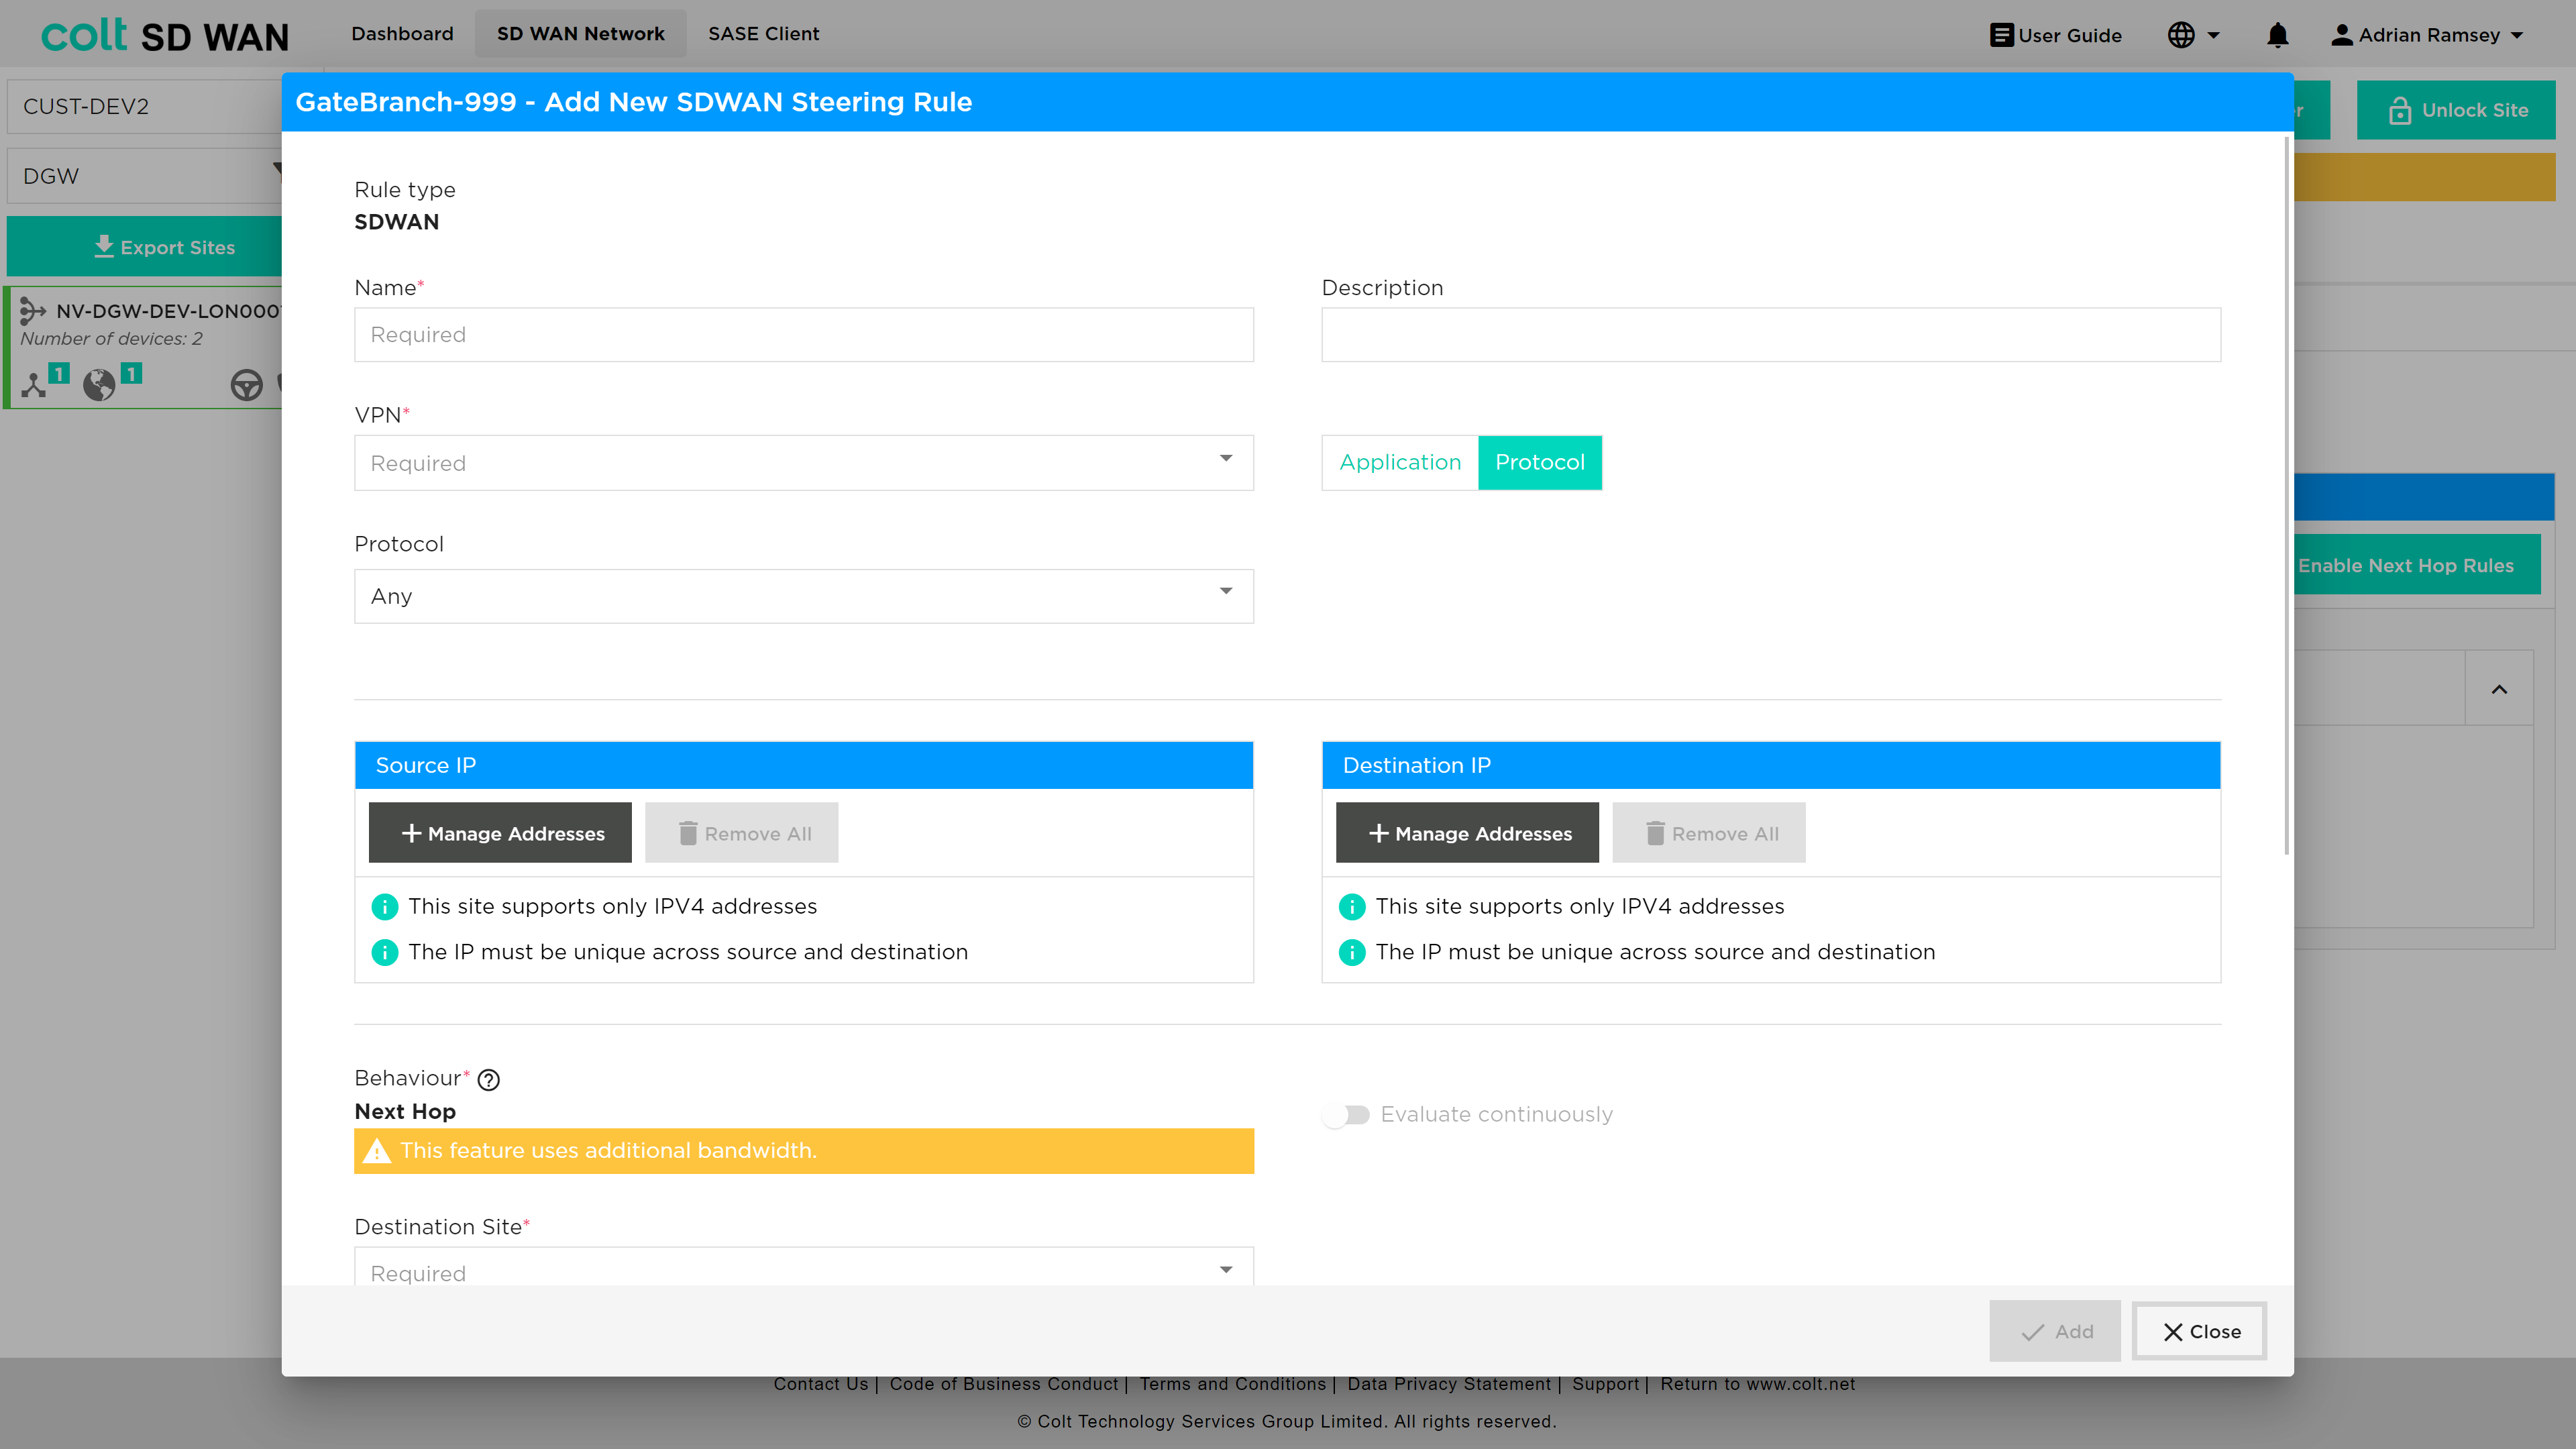Click Remove All under Destination IP

pos(1709,833)
